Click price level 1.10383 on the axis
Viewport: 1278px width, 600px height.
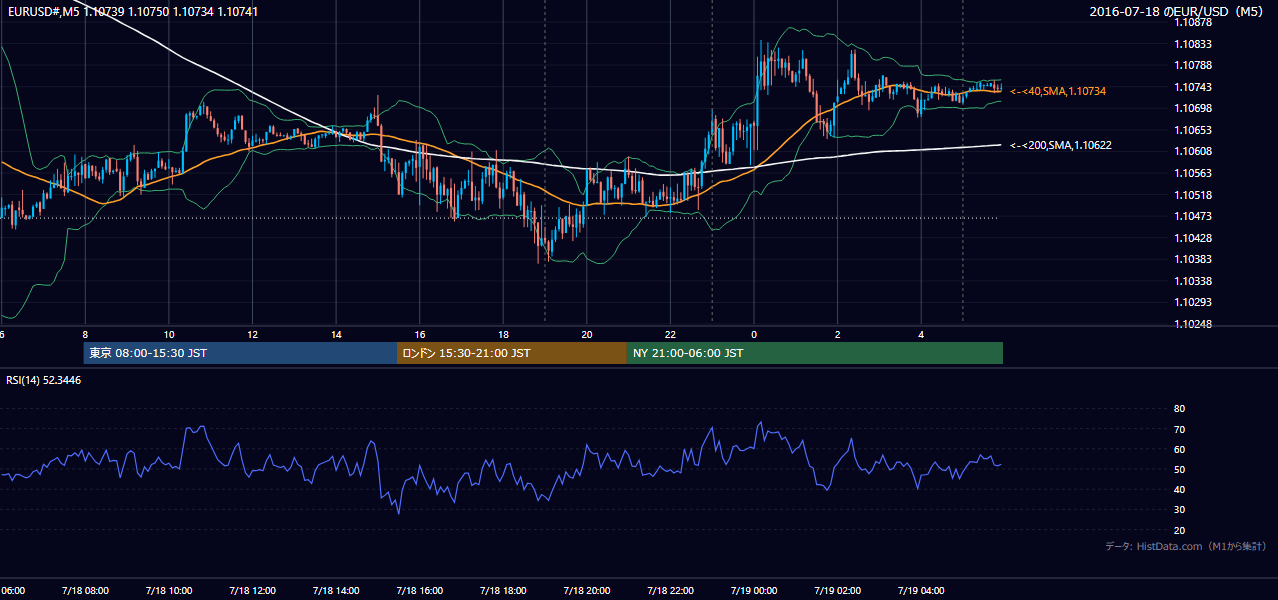1192,259
